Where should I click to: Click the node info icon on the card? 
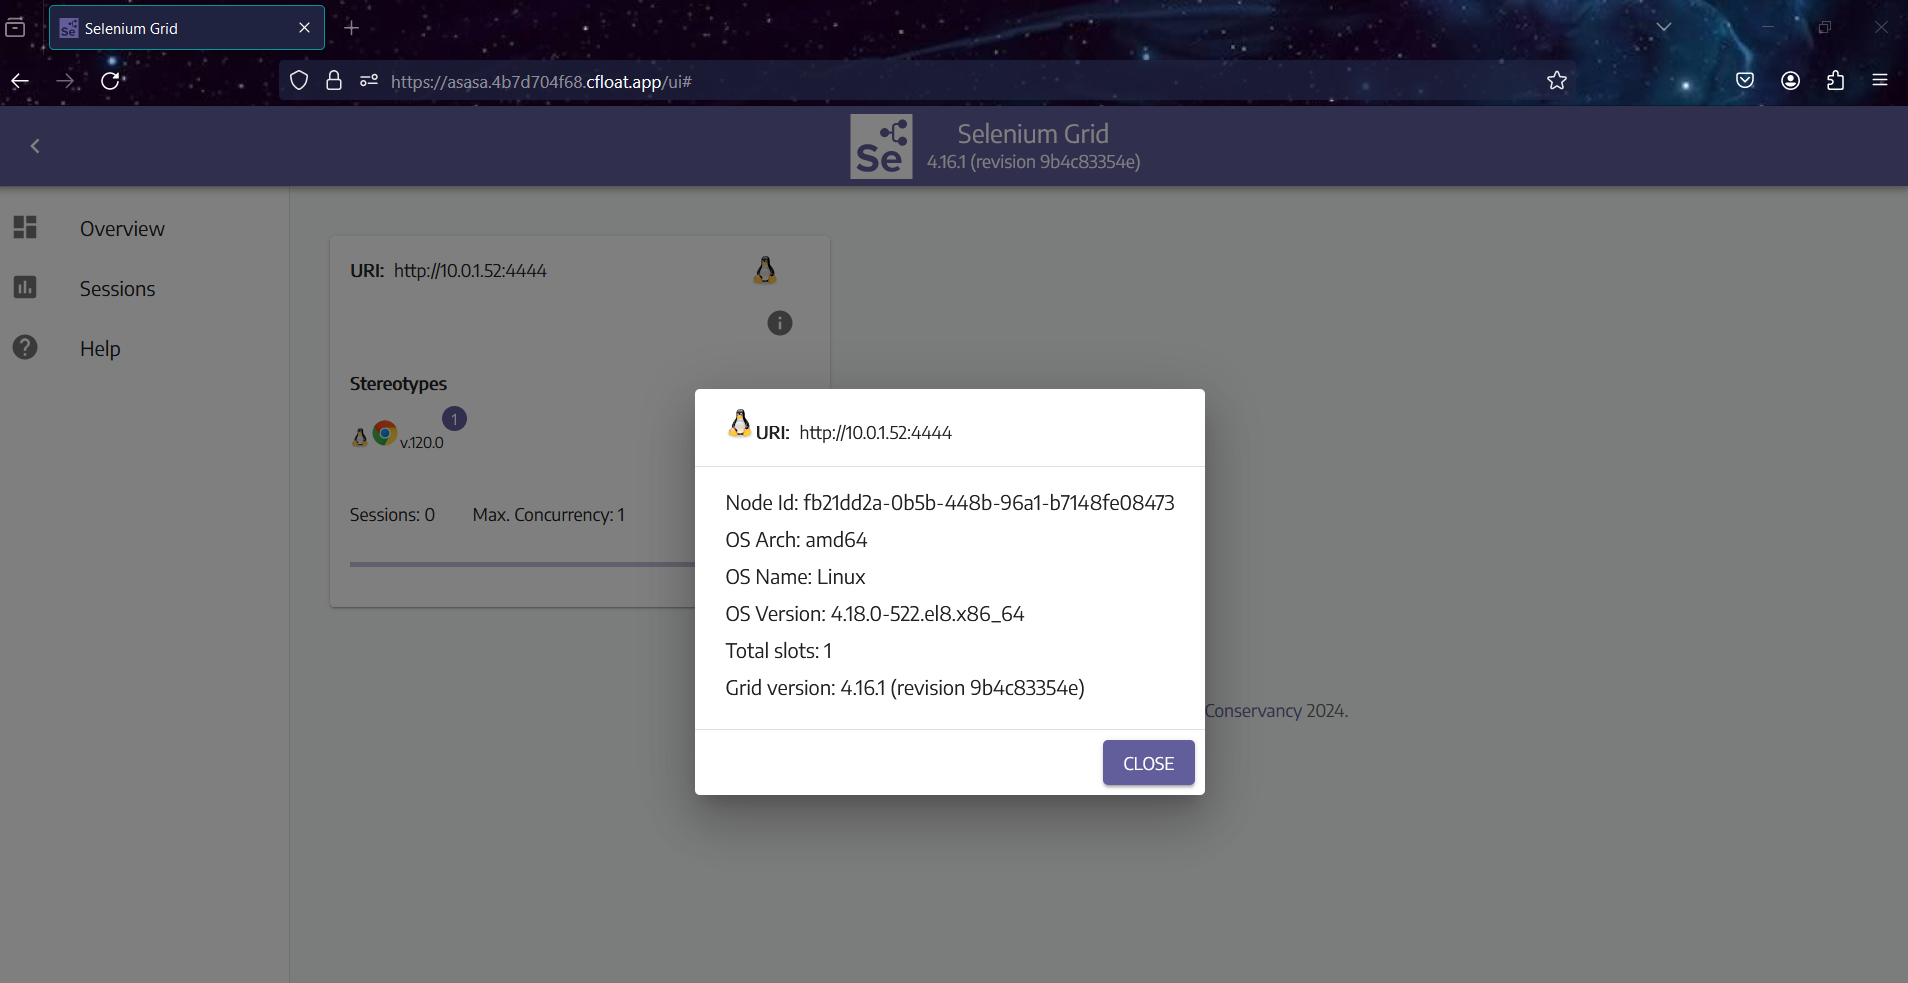[x=780, y=323]
